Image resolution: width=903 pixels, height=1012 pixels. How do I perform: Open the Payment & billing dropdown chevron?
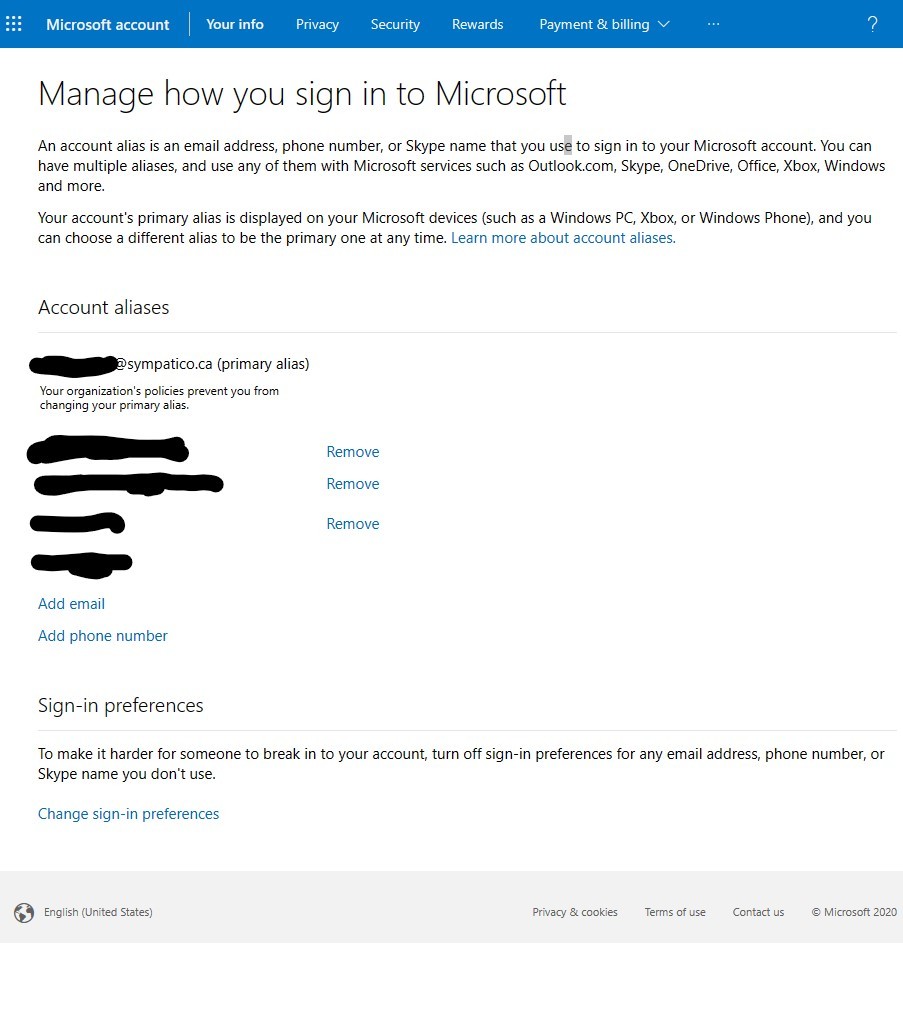point(663,23)
